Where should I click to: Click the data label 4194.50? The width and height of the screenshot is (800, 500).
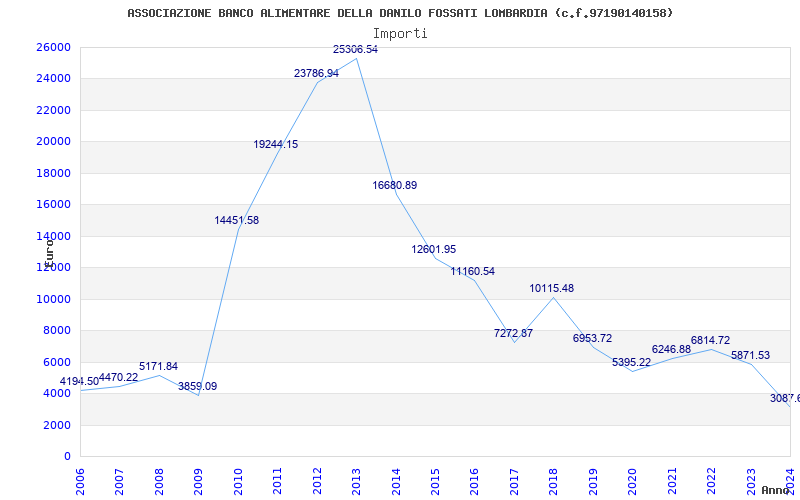79,382
